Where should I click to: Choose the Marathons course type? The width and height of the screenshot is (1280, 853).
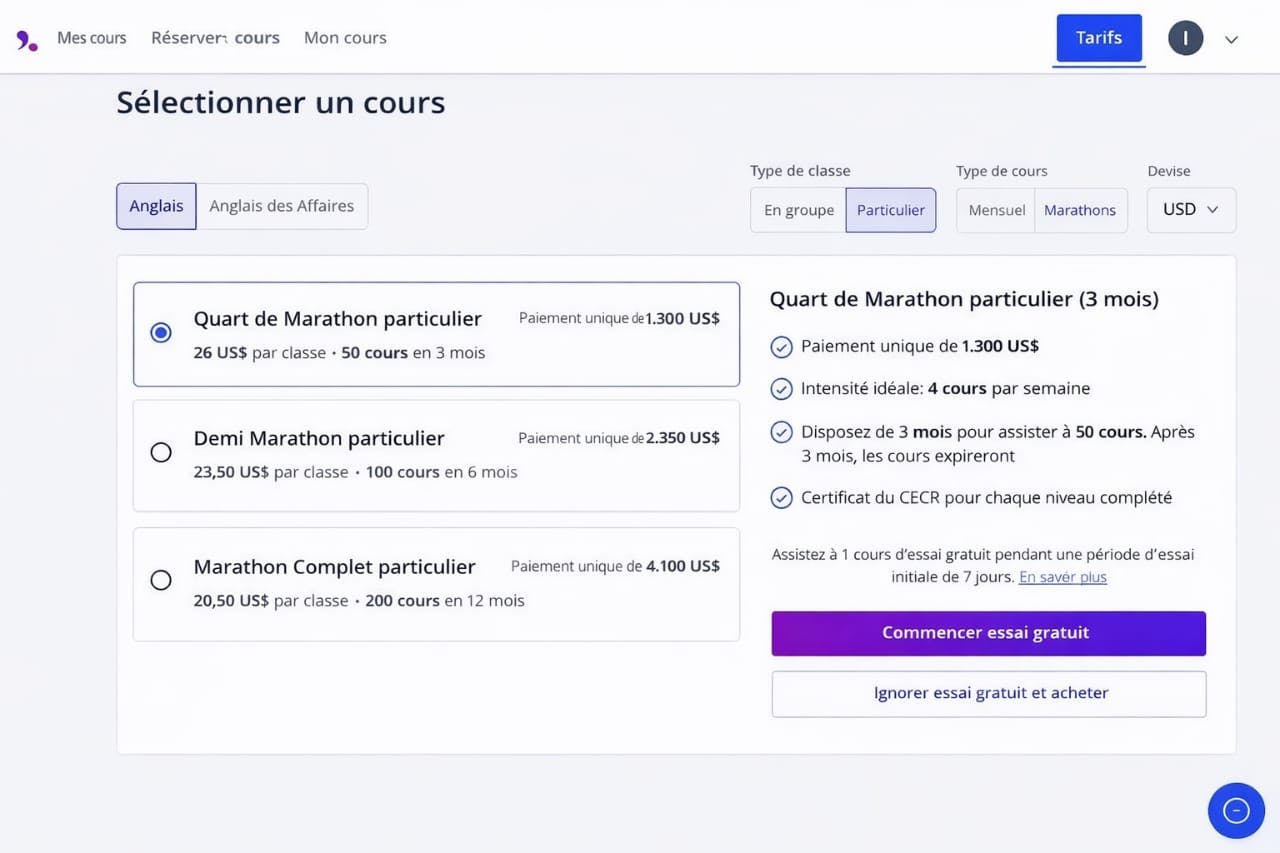[1080, 210]
